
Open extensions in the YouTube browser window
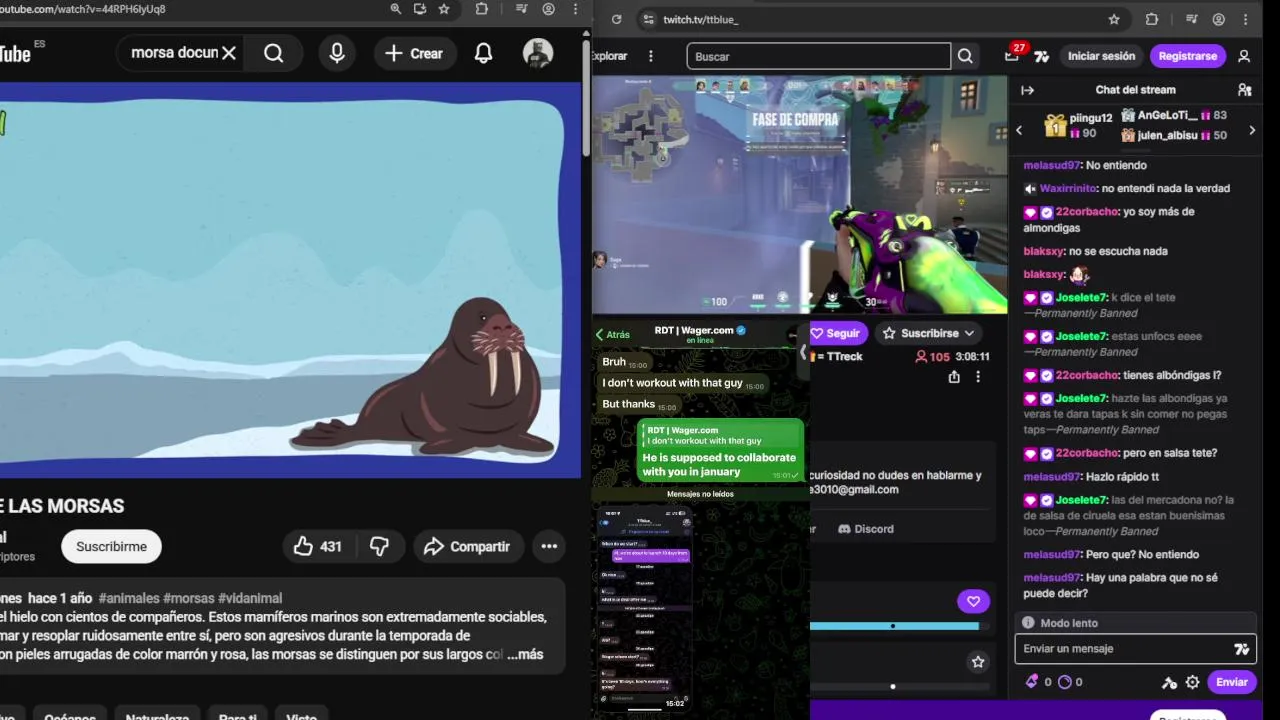point(482,9)
